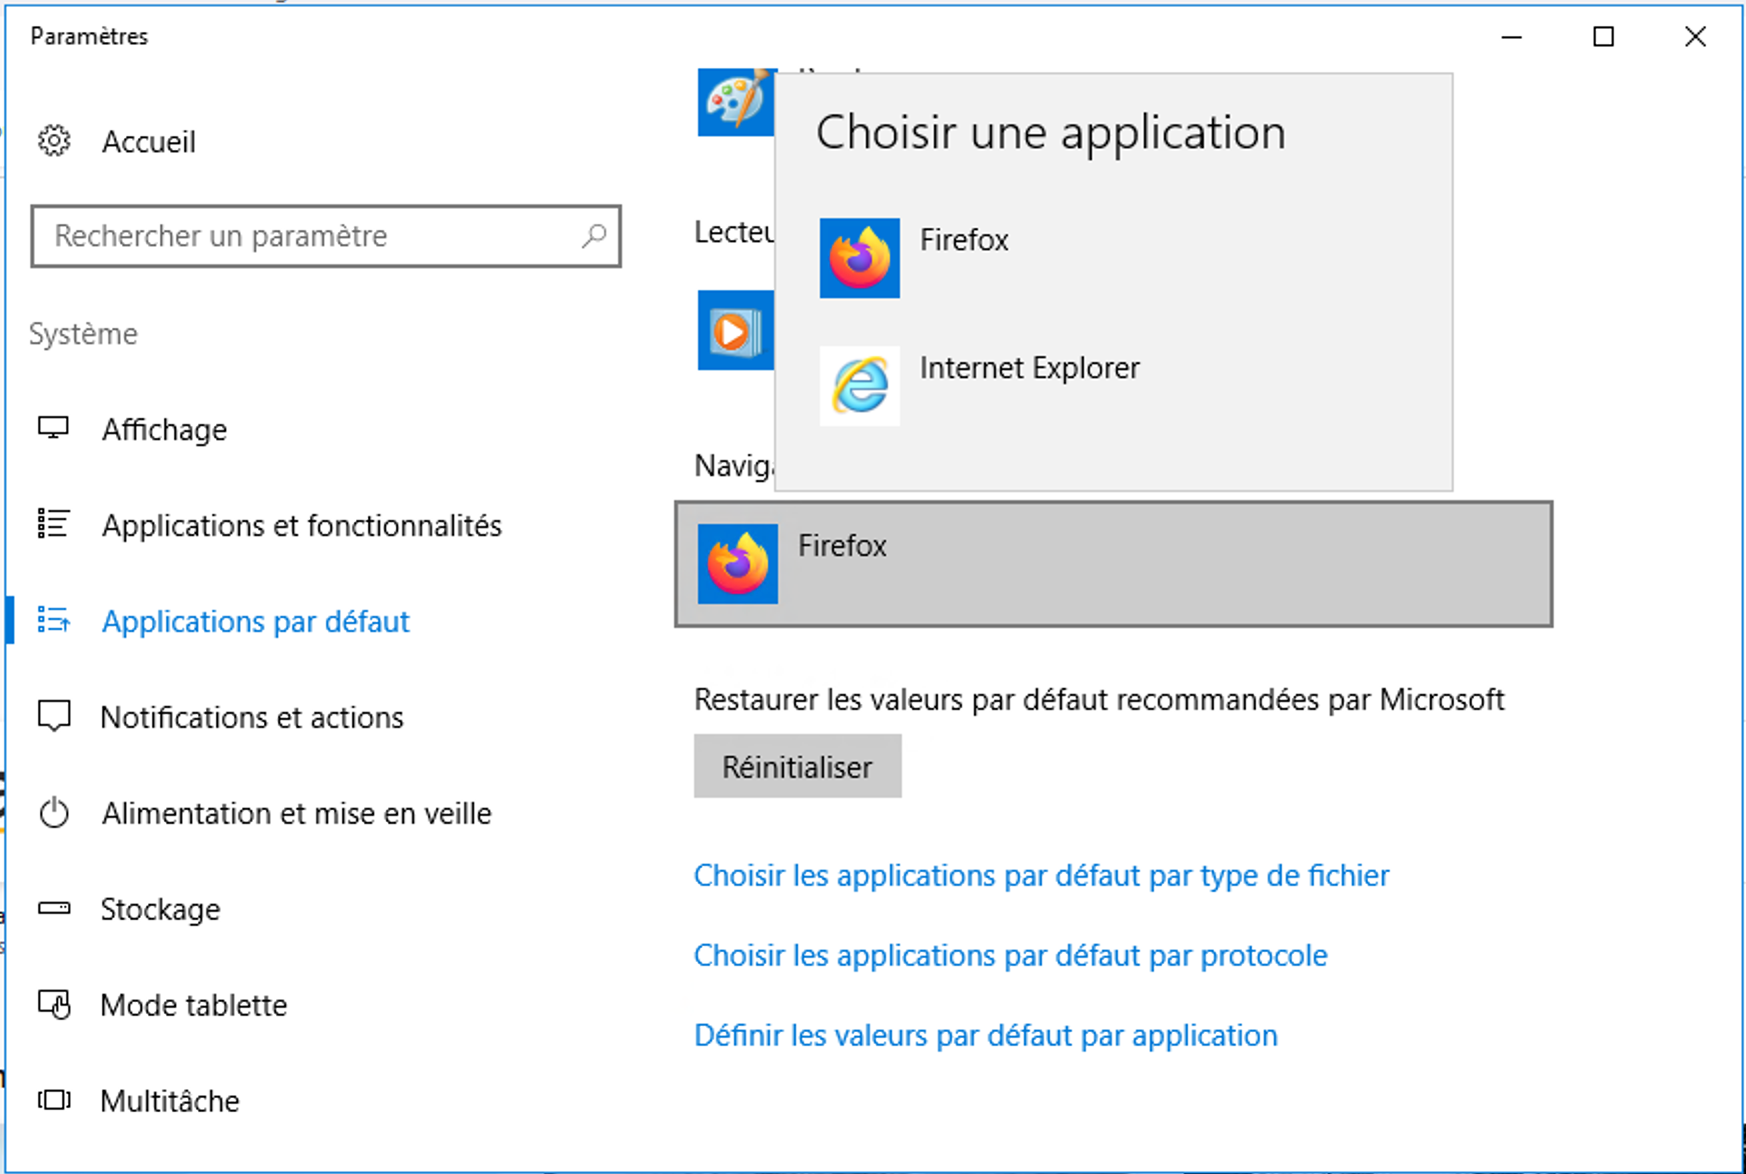
Task: Open the Stockage page
Action: [x=160, y=909]
